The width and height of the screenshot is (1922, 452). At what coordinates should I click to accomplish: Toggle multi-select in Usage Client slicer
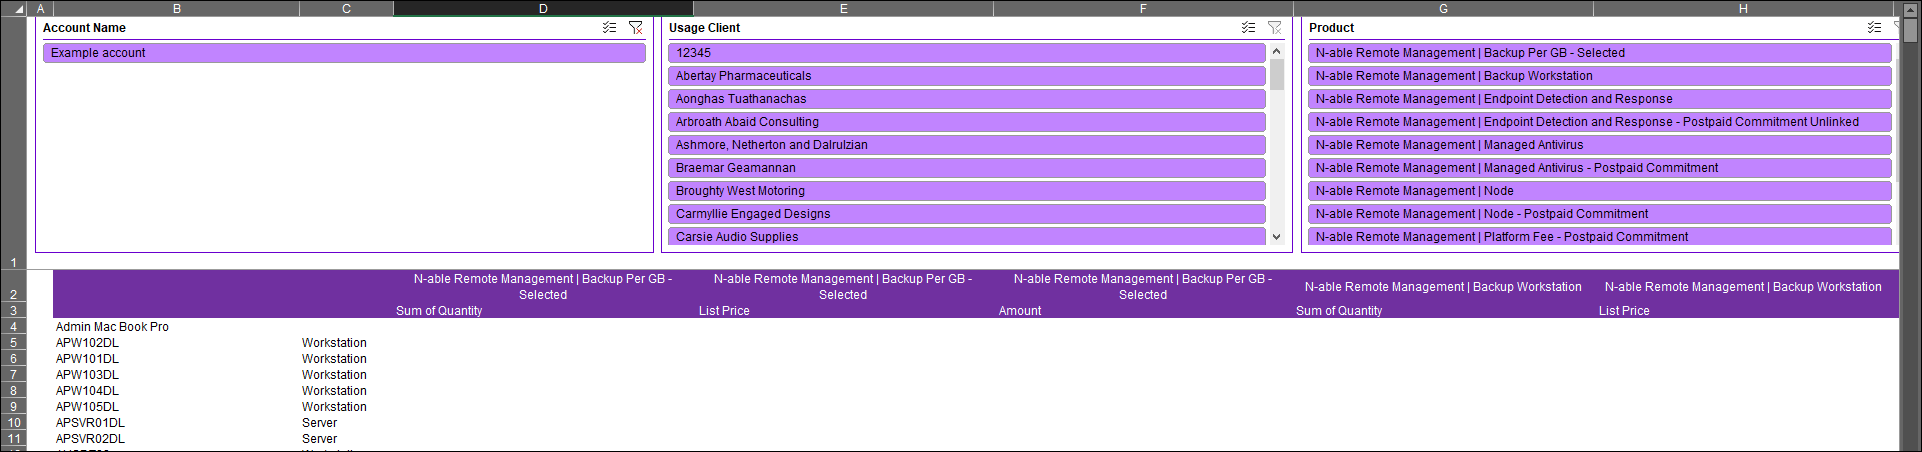click(x=1248, y=28)
